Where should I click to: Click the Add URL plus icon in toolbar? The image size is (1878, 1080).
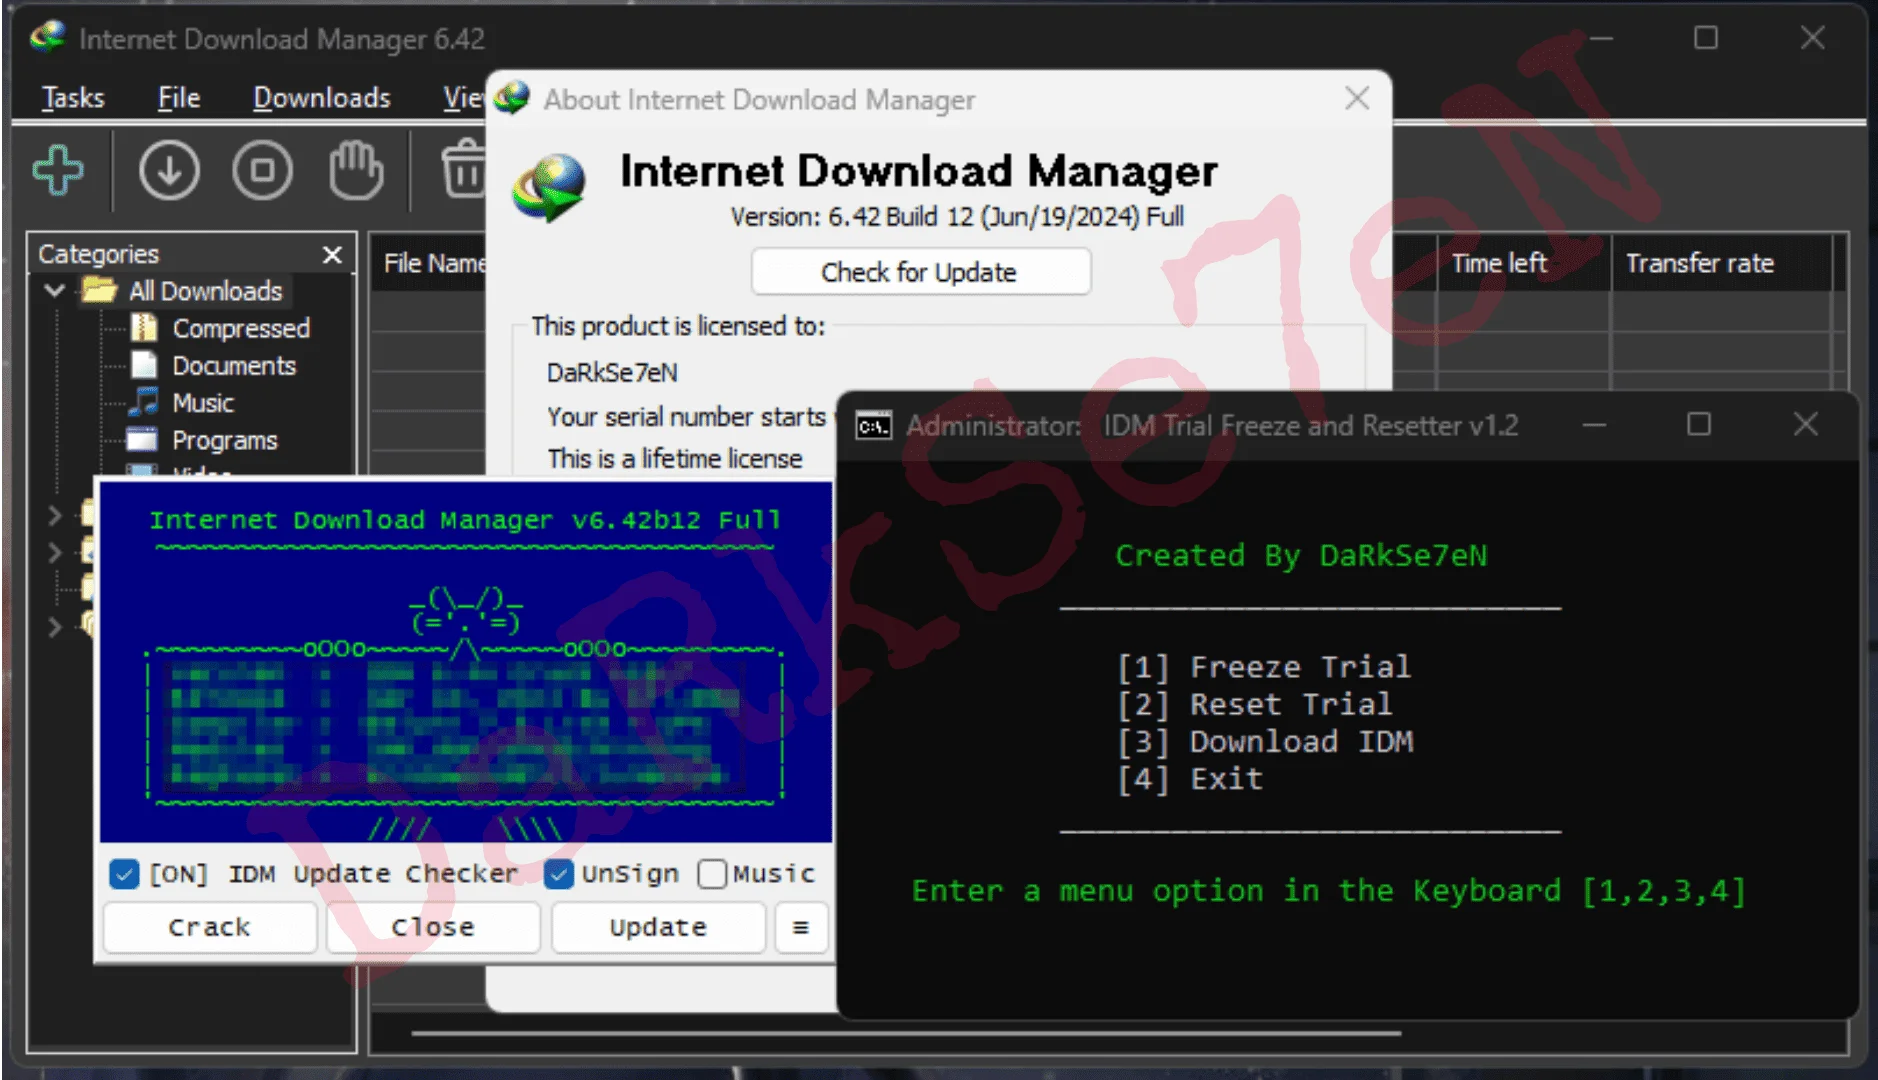click(x=58, y=170)
